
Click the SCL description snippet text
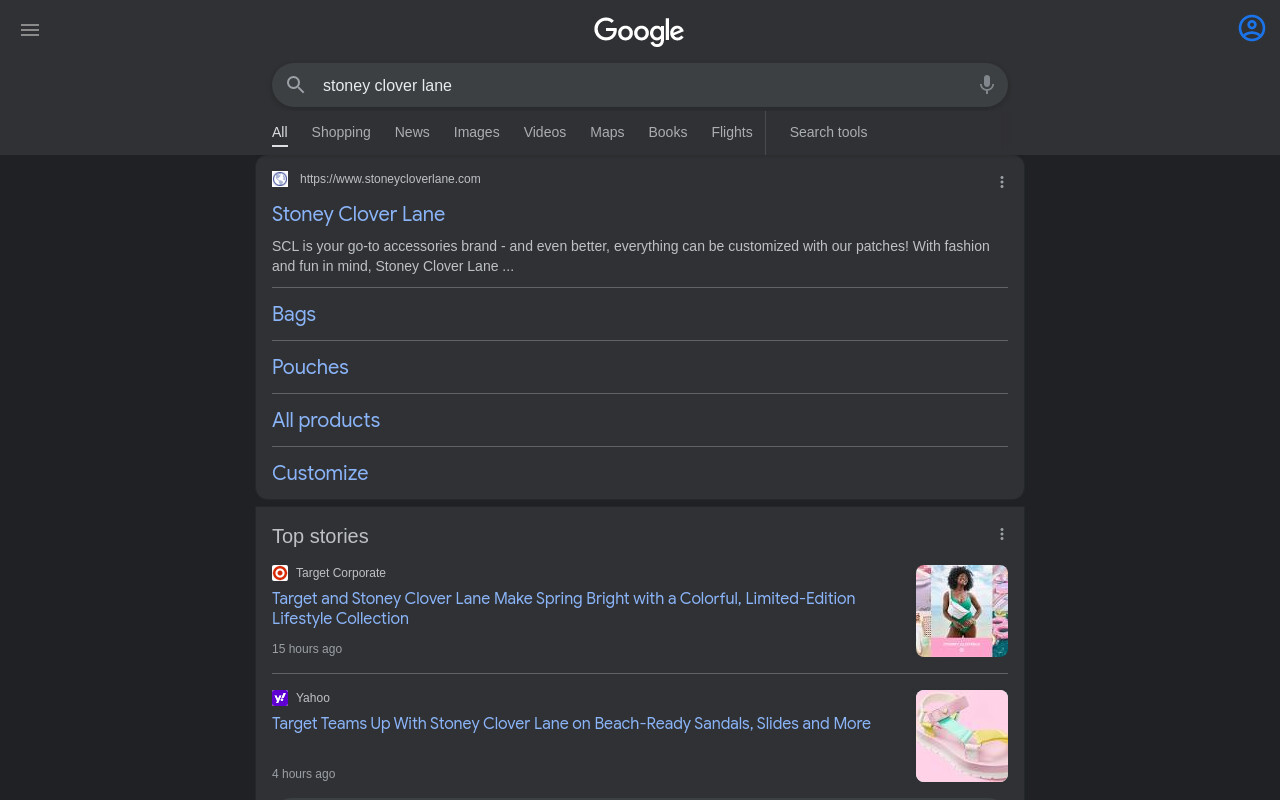click(x=631, y=256)
